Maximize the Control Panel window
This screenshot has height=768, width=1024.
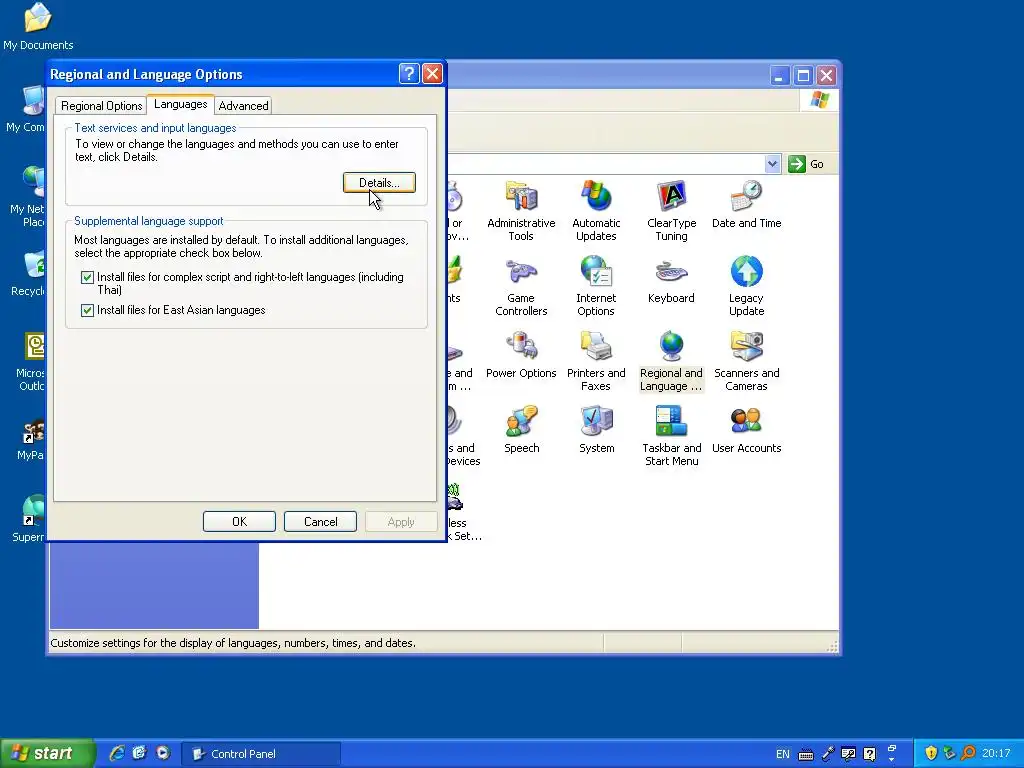coord(803,76)
